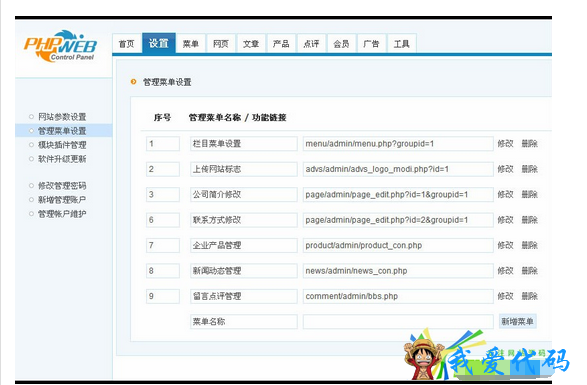Click the menu/admin/menu.php link field
The image size is (587, 385).
tap(398, 144)
